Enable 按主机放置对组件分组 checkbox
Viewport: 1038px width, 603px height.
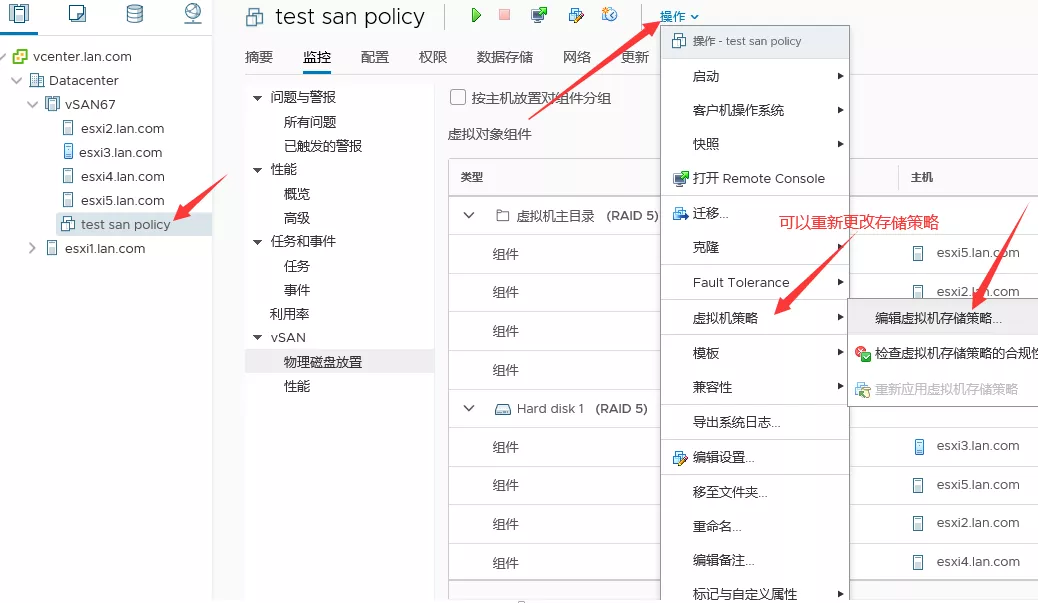[x=458, y=98]
